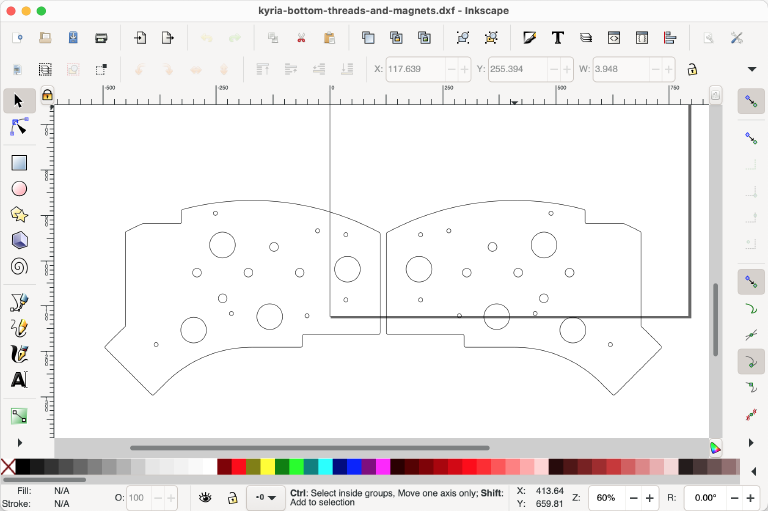Select the Gradient tool
This screenshot has width=768, height=511.
click(x=19, y=416)
